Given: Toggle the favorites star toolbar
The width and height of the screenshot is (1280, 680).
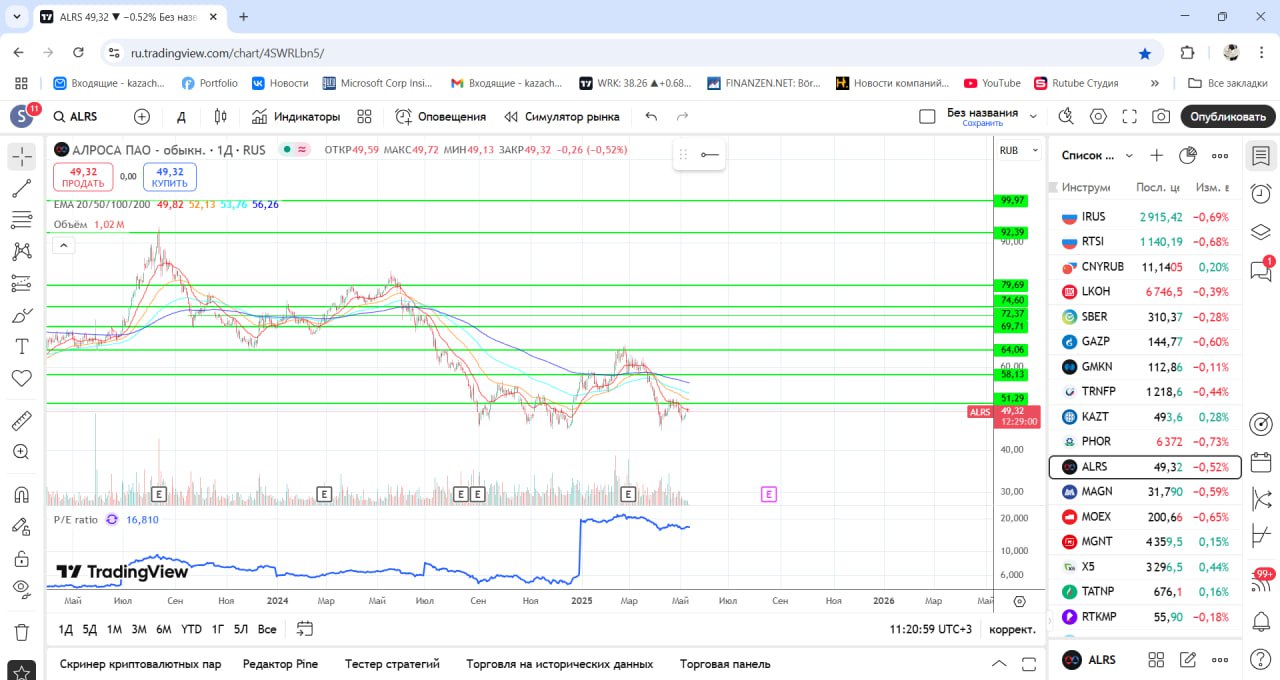Looking at the screenshot, I should point(22,670).
